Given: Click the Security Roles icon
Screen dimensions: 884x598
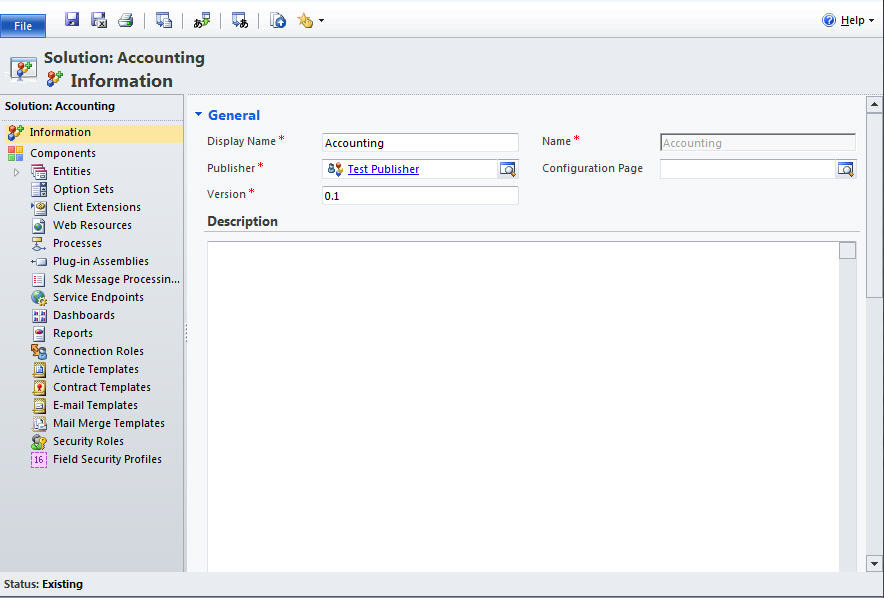Looking at the screenshot, I should [39, 441].
